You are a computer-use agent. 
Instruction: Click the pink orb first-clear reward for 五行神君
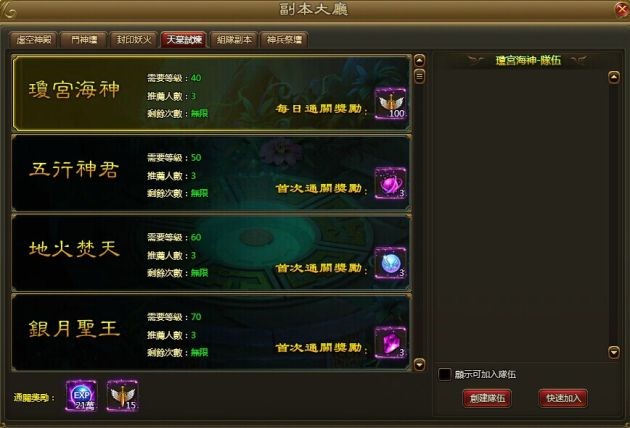[390, 183]
